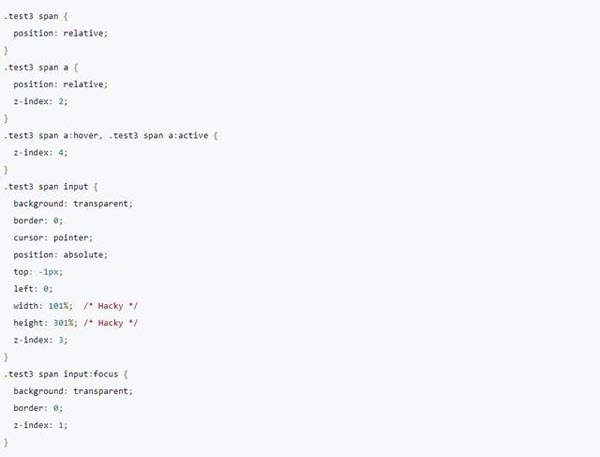Click the '.test3 span {' selector line
This screenshot has height=457, width=600.
click(36, 16)
